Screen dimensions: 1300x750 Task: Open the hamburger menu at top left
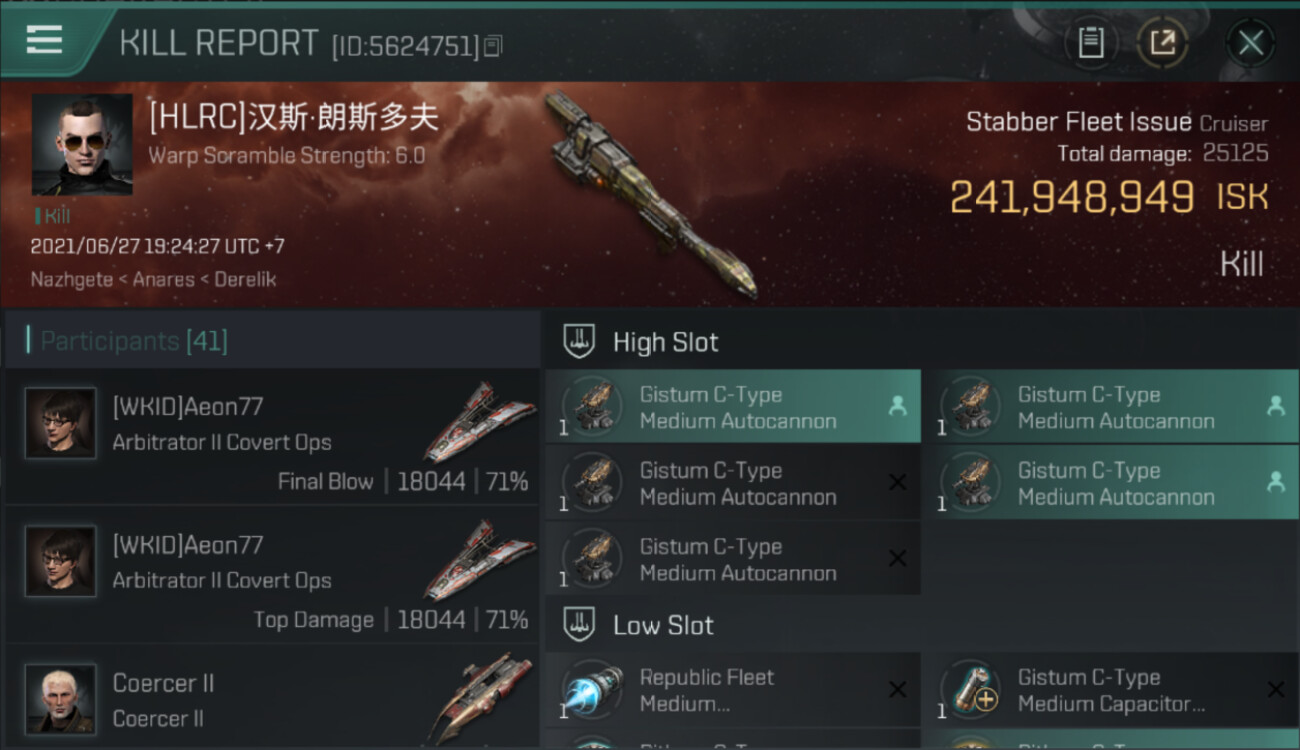click(x=44, y=40)
